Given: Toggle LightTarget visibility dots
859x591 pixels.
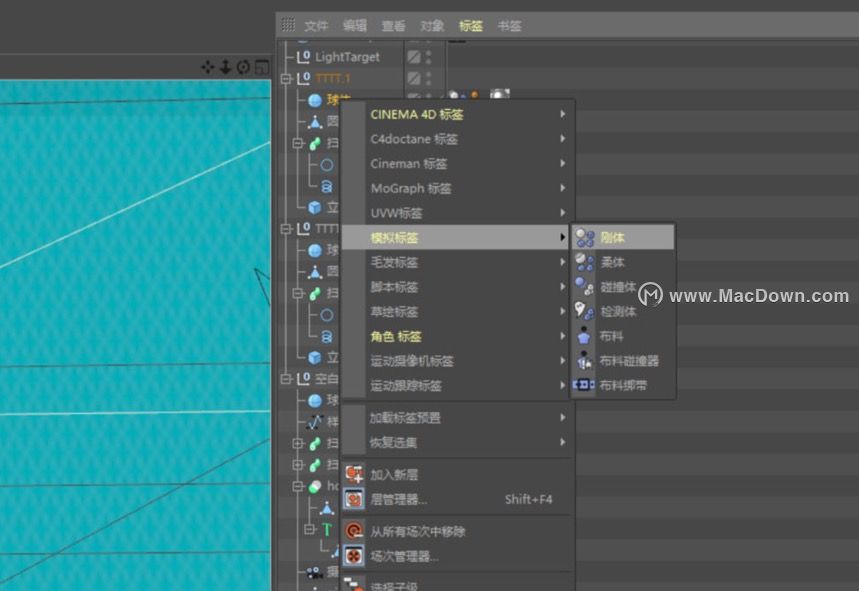Looking at the screenshot, I should pyautogui.click(x=428, y=56).
